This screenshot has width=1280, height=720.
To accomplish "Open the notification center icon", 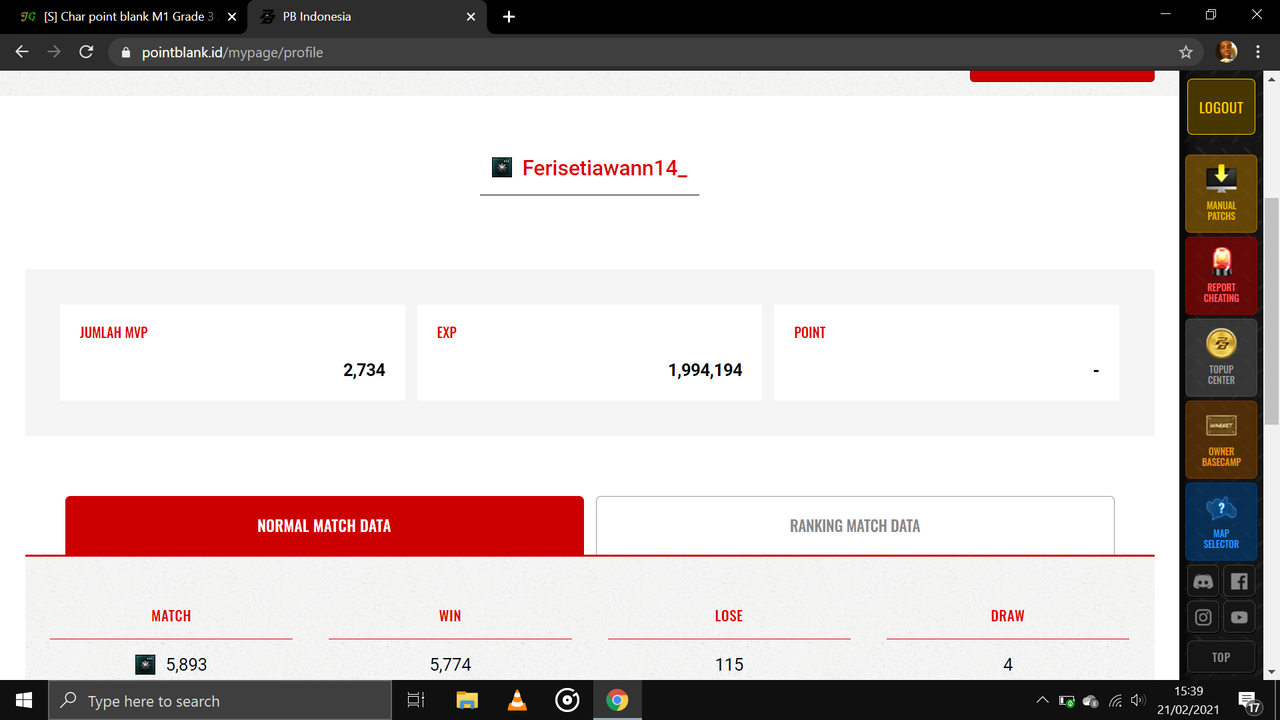I will [1249, 701].
